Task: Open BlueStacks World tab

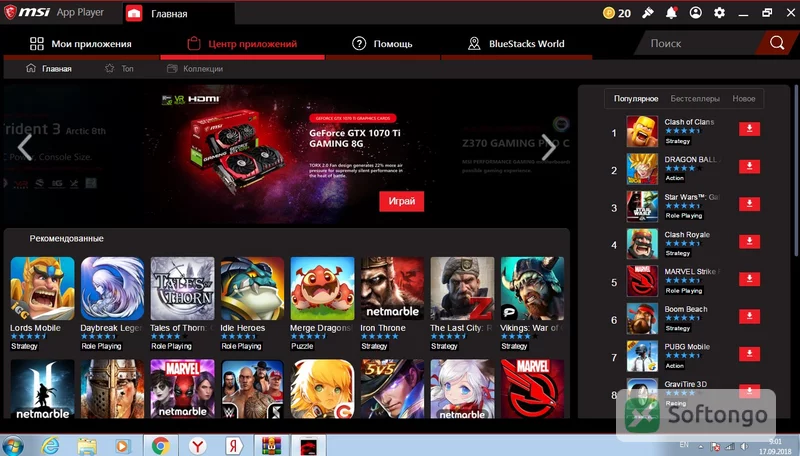Action: click(x=516, y=44)
